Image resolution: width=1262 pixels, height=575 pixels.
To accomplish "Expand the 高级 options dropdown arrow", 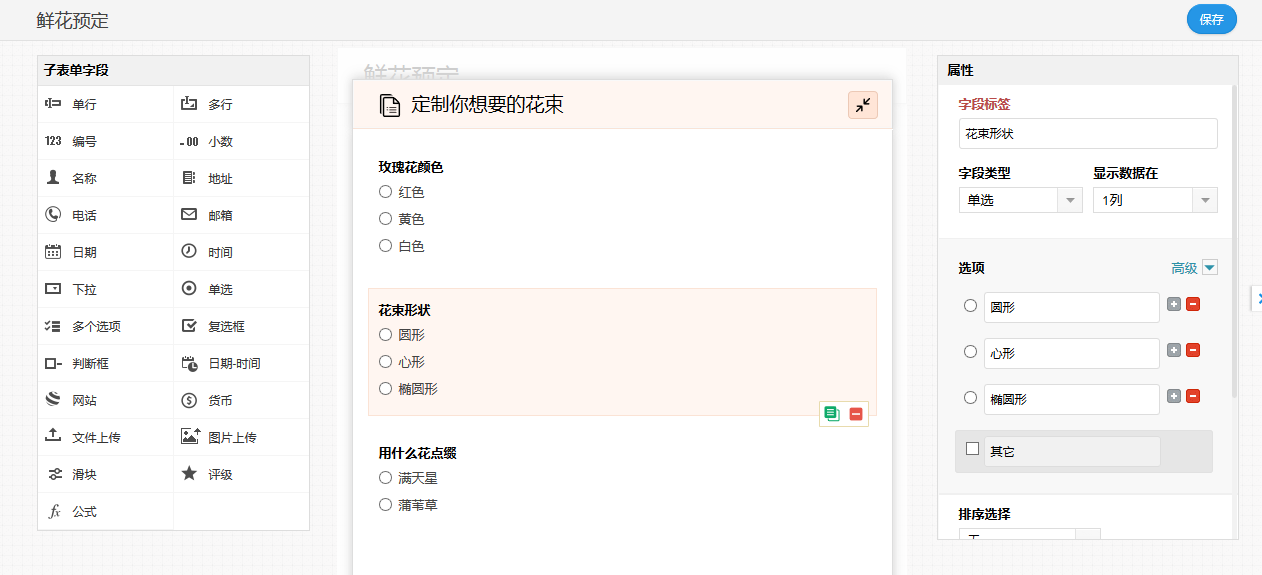I will point(1210,268).
